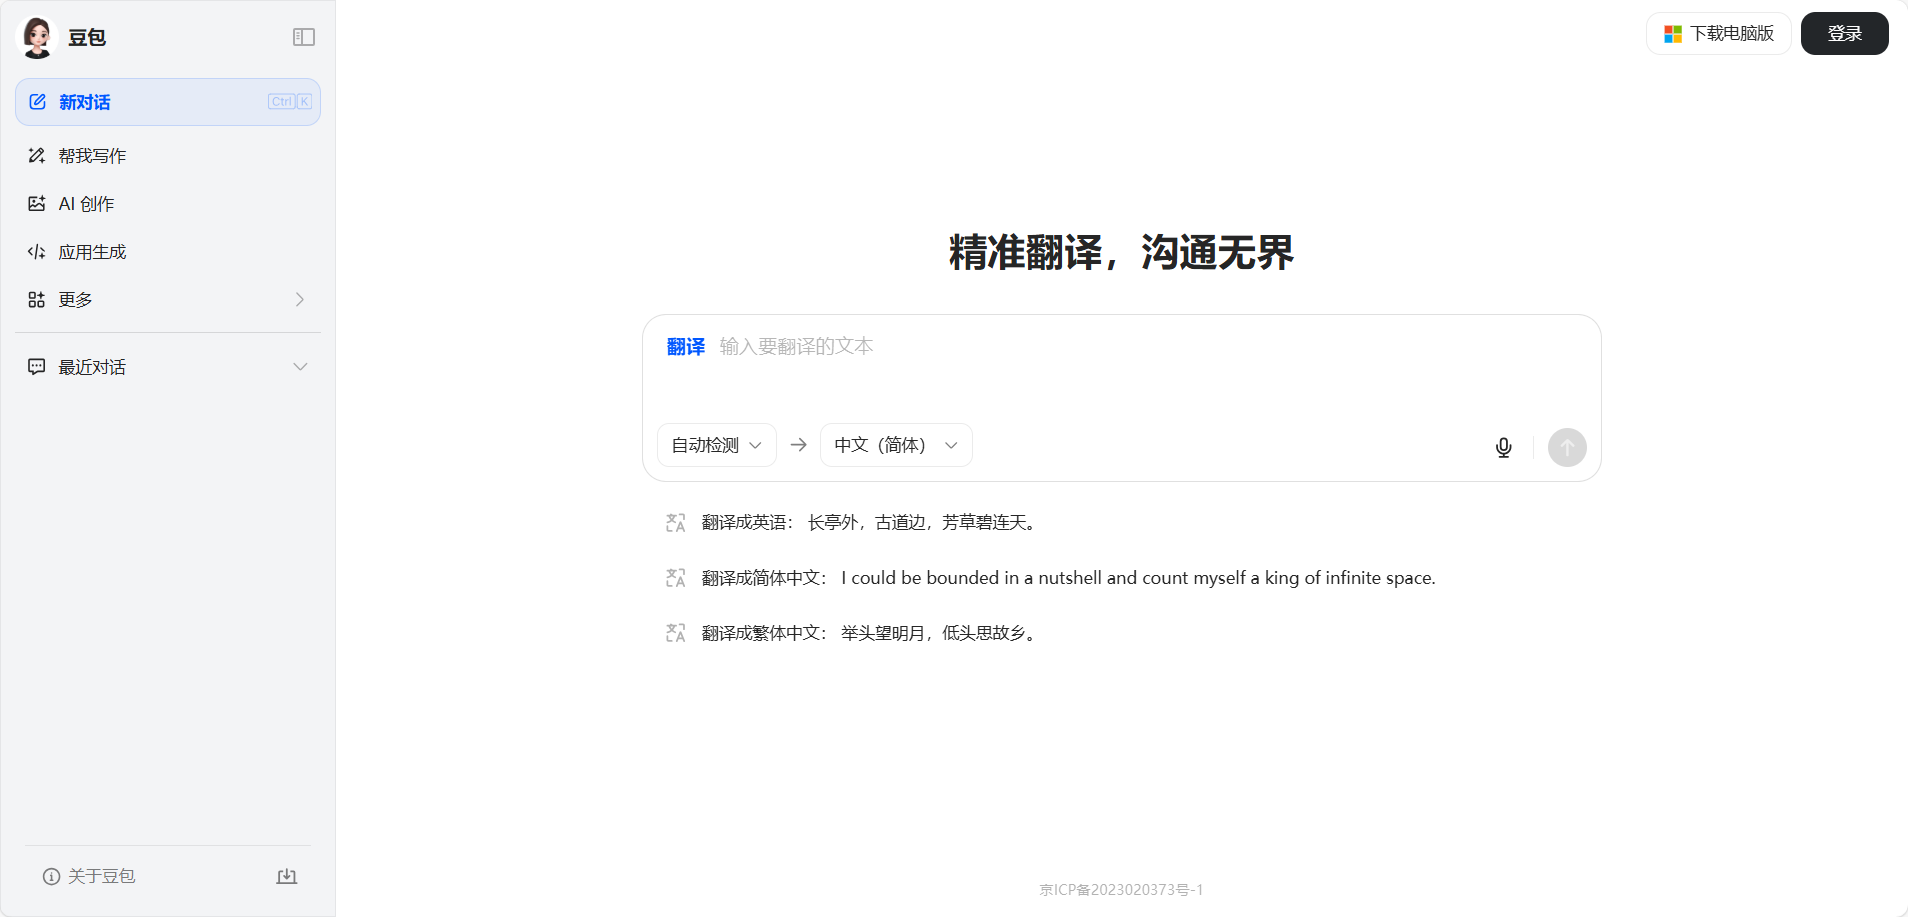Viewport: 1908px width, 917px height.
Task: Open the 中文（简体） target language dropdown
Action: click(x=895, y=445)
